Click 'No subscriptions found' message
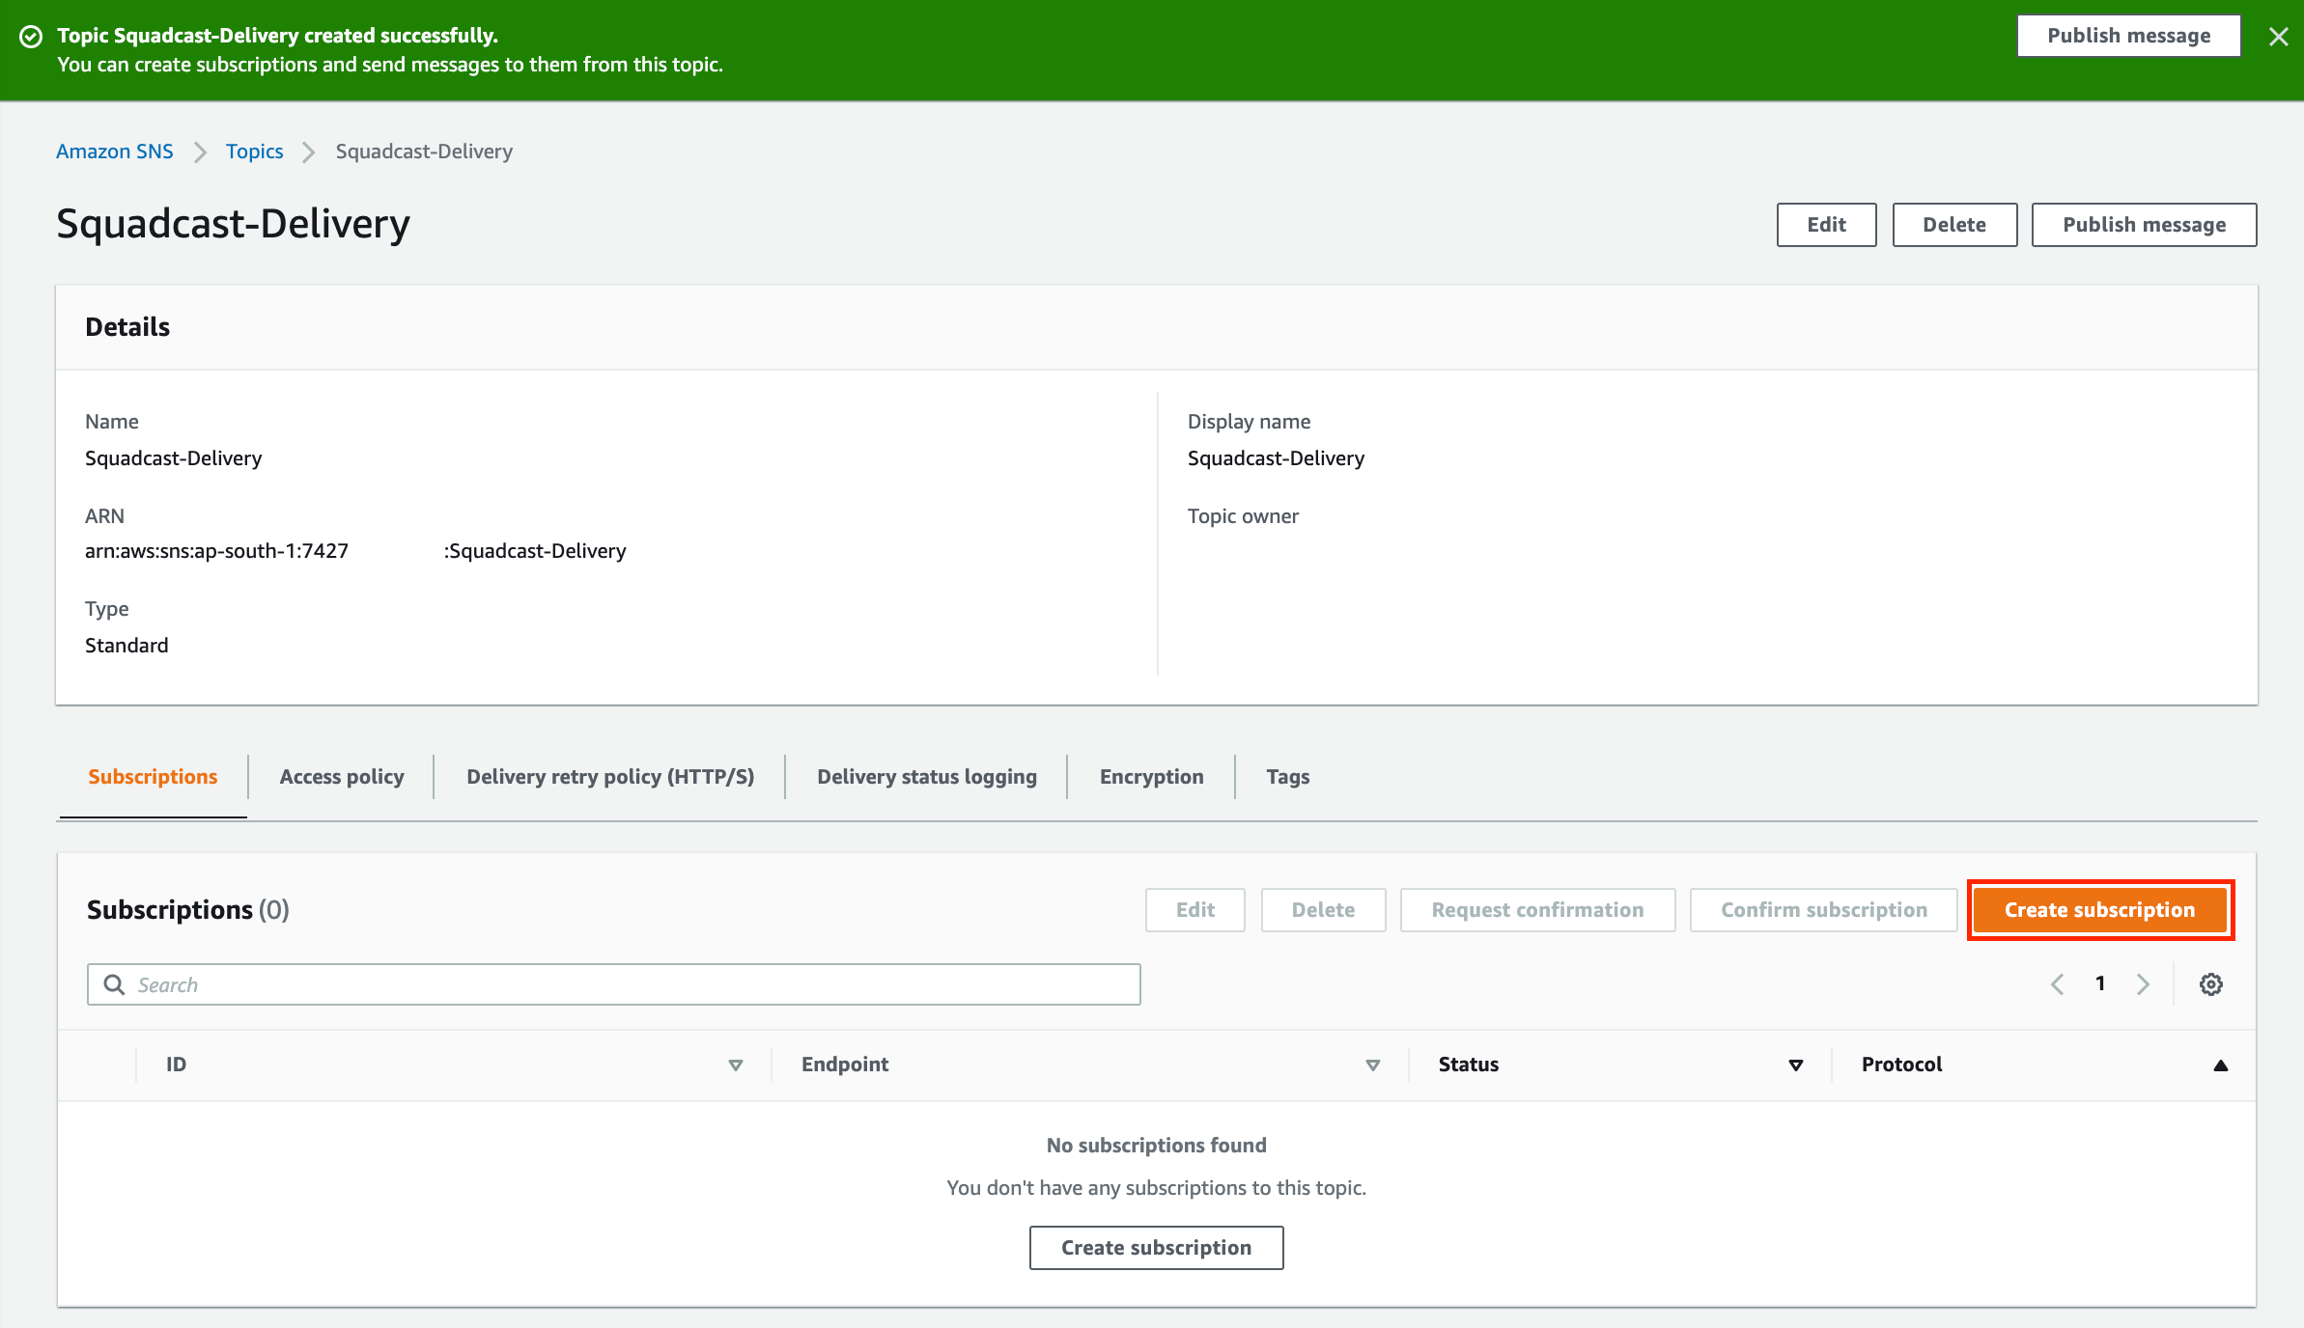This screenshot has height=1328, width=2304. coord(1156,1145)
